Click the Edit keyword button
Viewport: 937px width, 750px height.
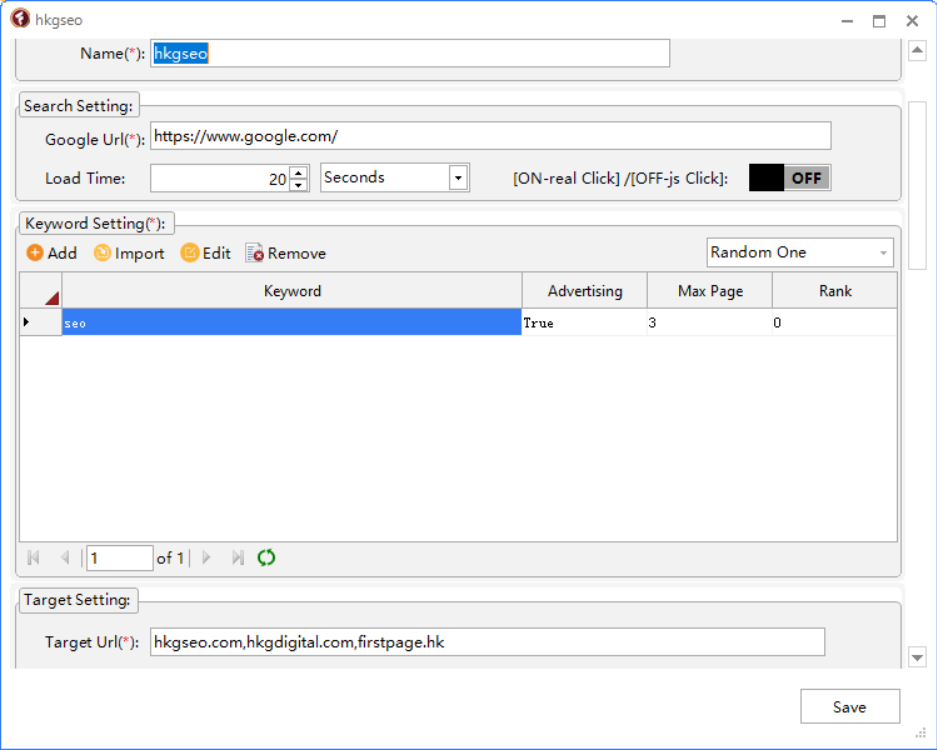point(206,253)
